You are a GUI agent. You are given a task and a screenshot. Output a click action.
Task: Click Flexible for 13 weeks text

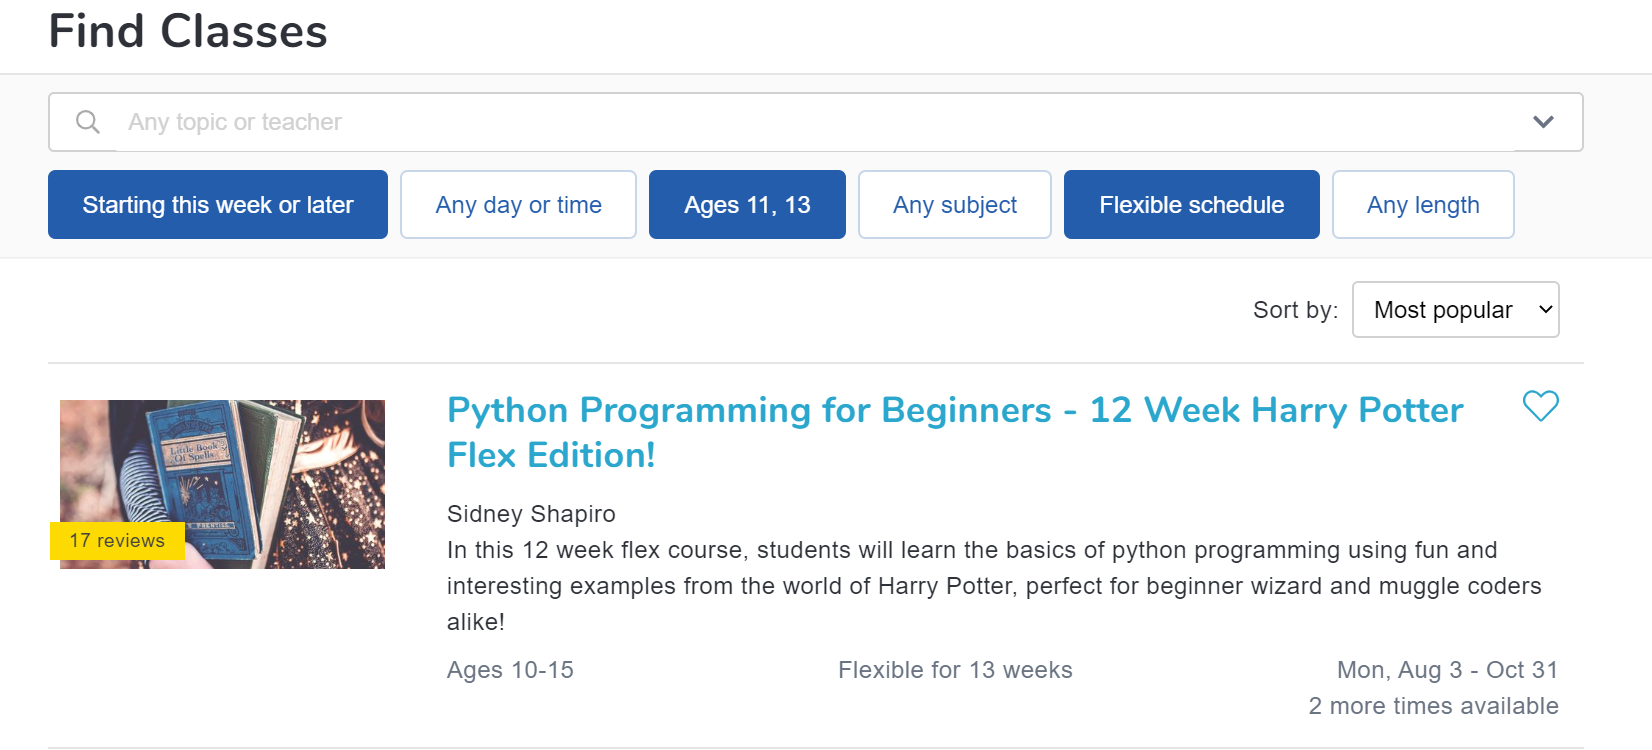click(x=955, y=670)
